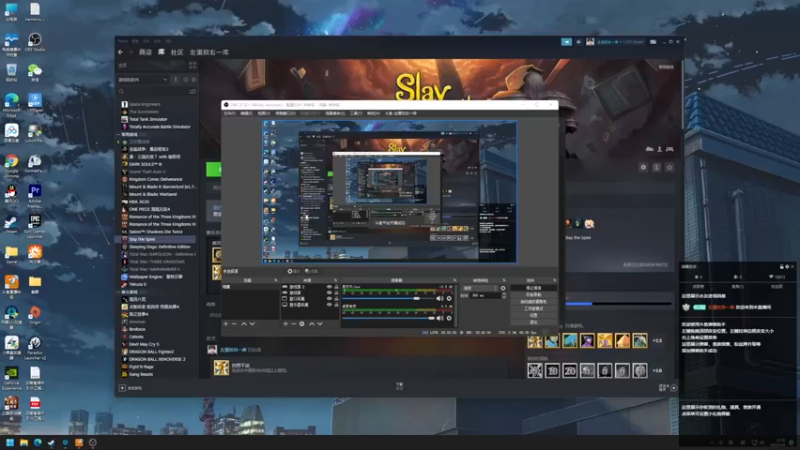This screenshot has height=450, width=800.
Task: Open Steam Store tab
Action: (x=145, y=52)
